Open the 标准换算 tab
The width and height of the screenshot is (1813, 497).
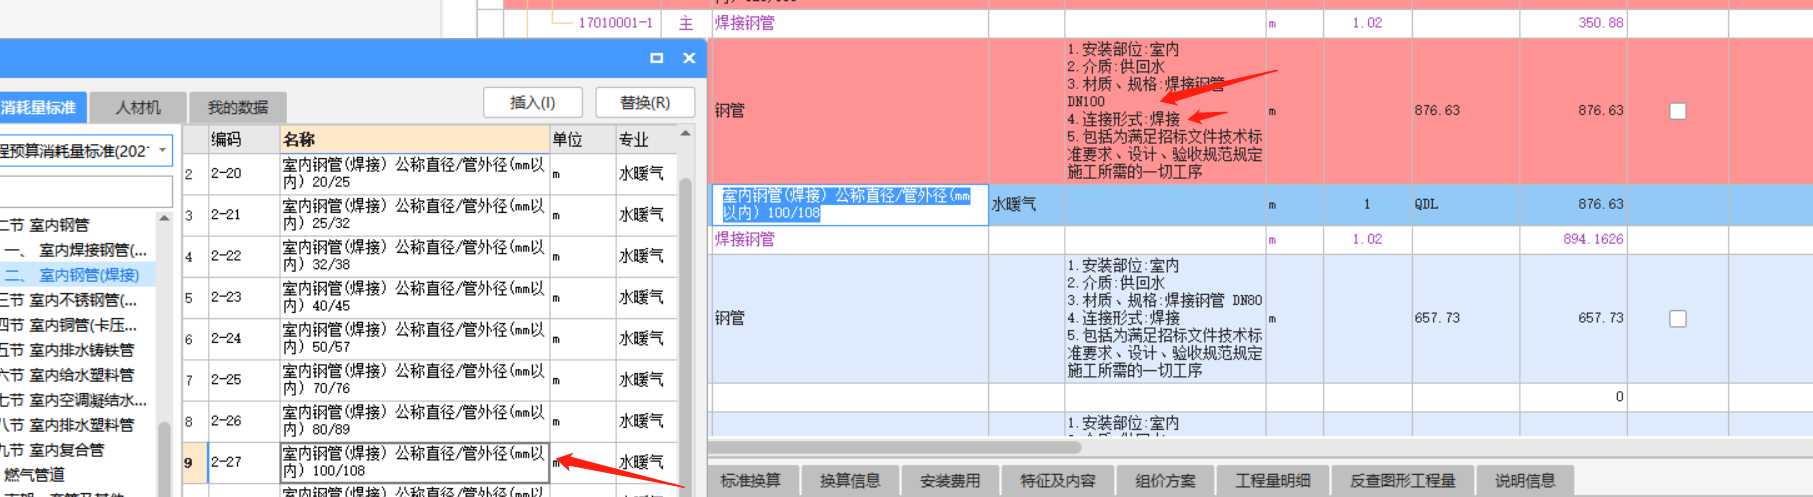click(751, 481)
